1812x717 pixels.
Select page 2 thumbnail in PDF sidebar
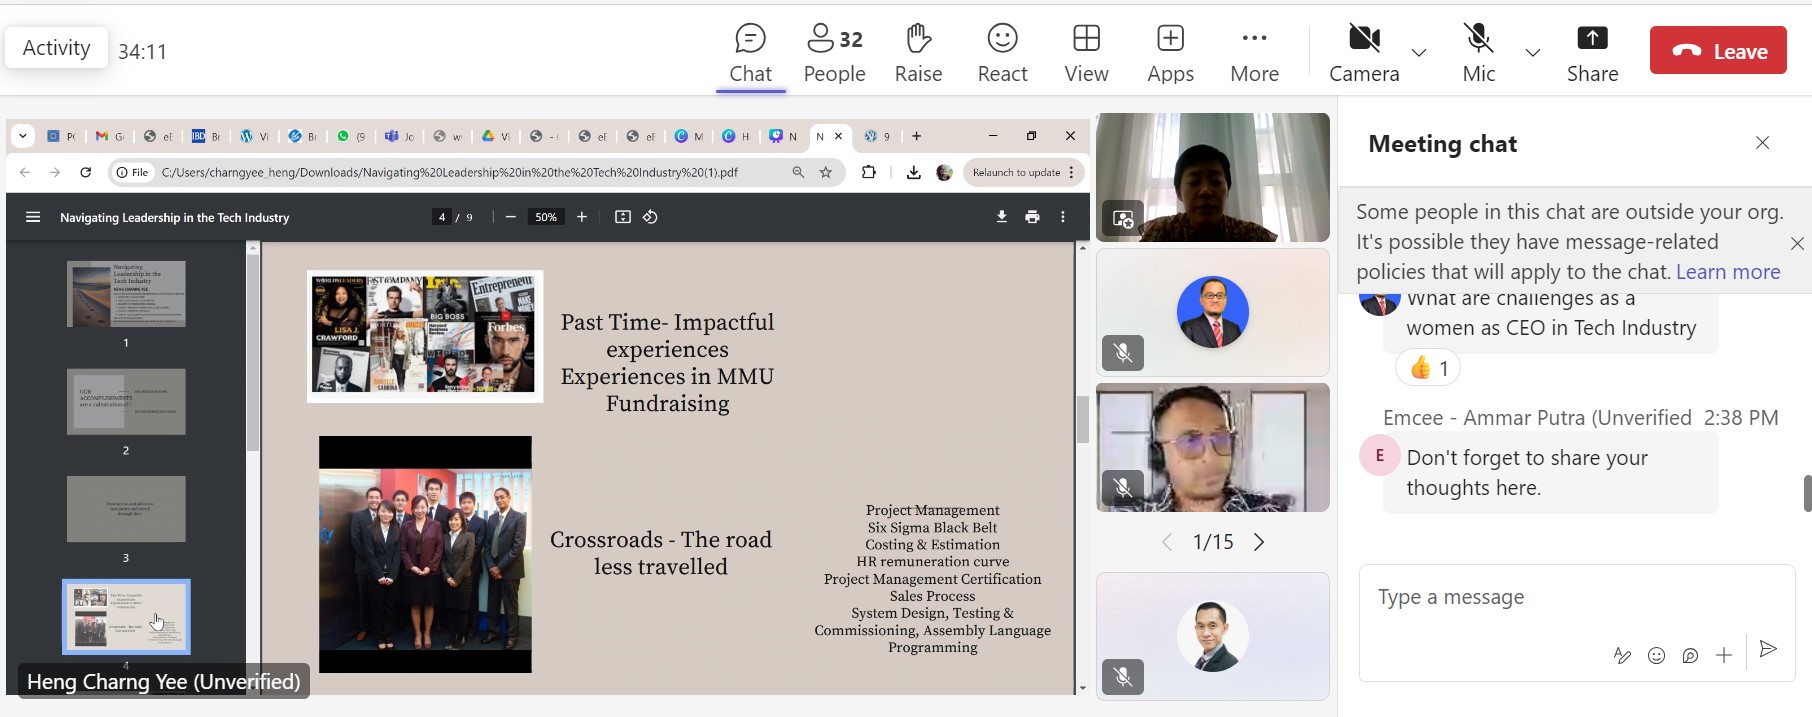coord(126,402)
